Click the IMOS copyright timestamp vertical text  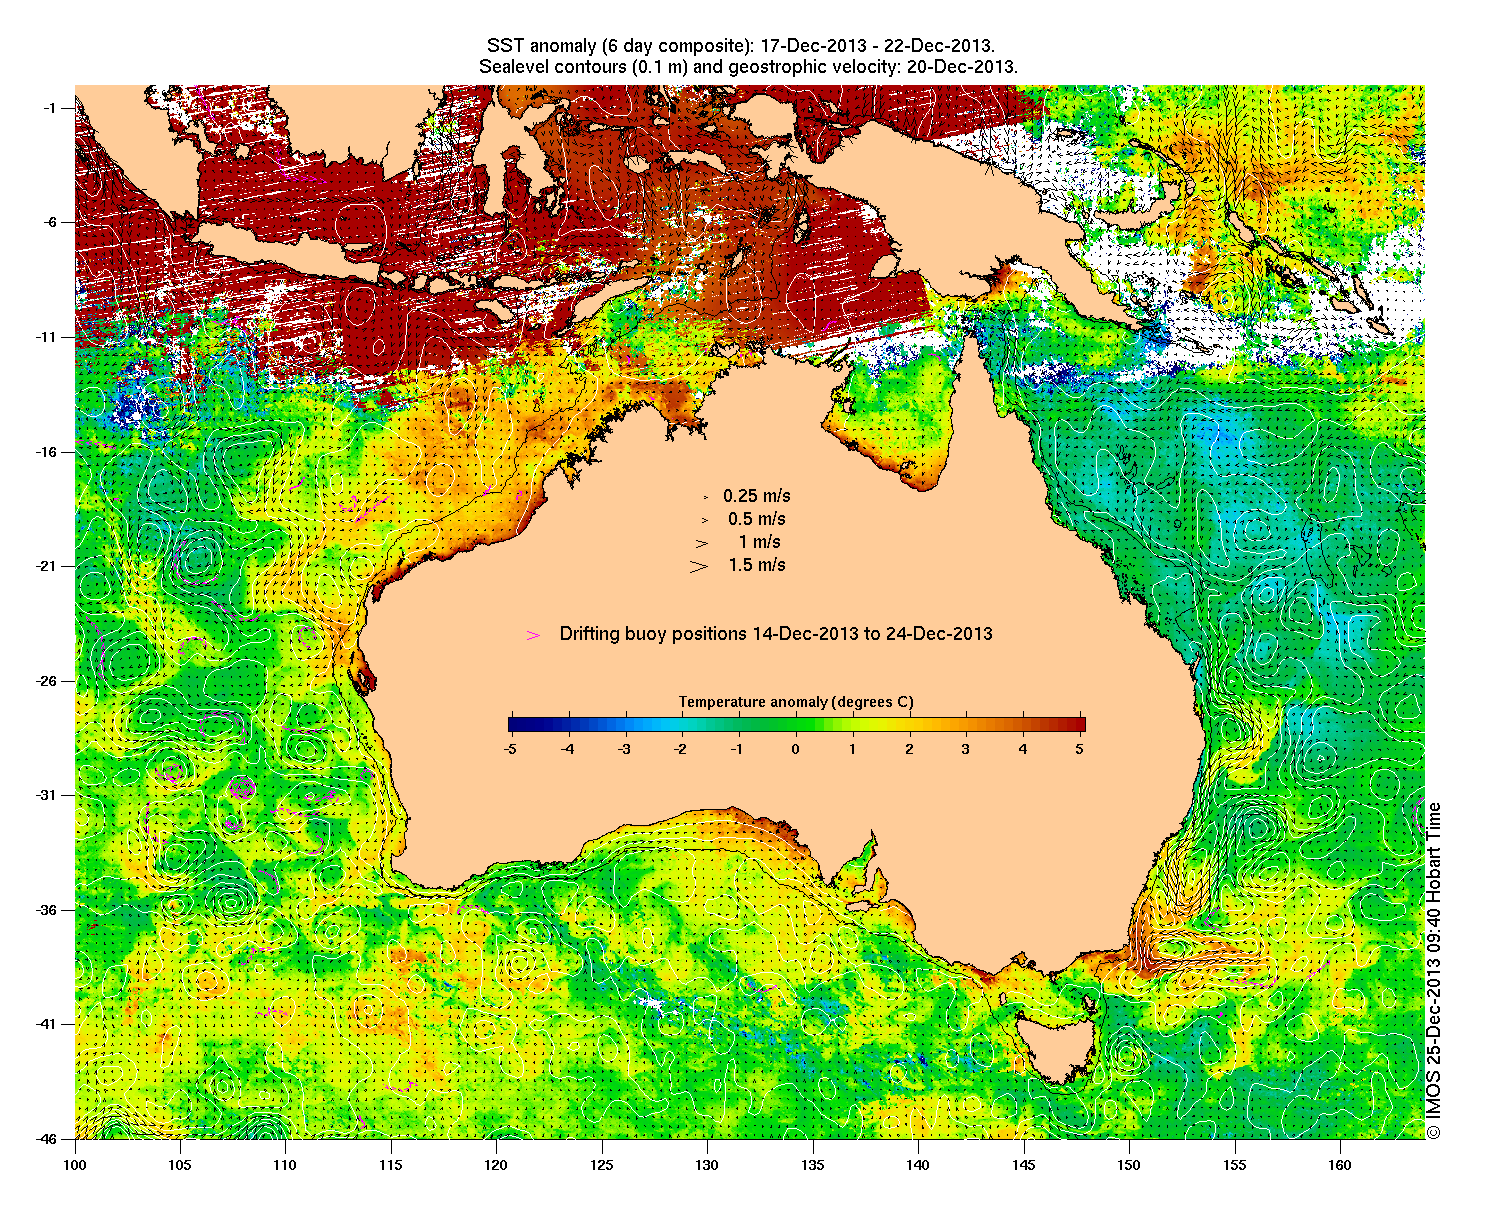1434,970
